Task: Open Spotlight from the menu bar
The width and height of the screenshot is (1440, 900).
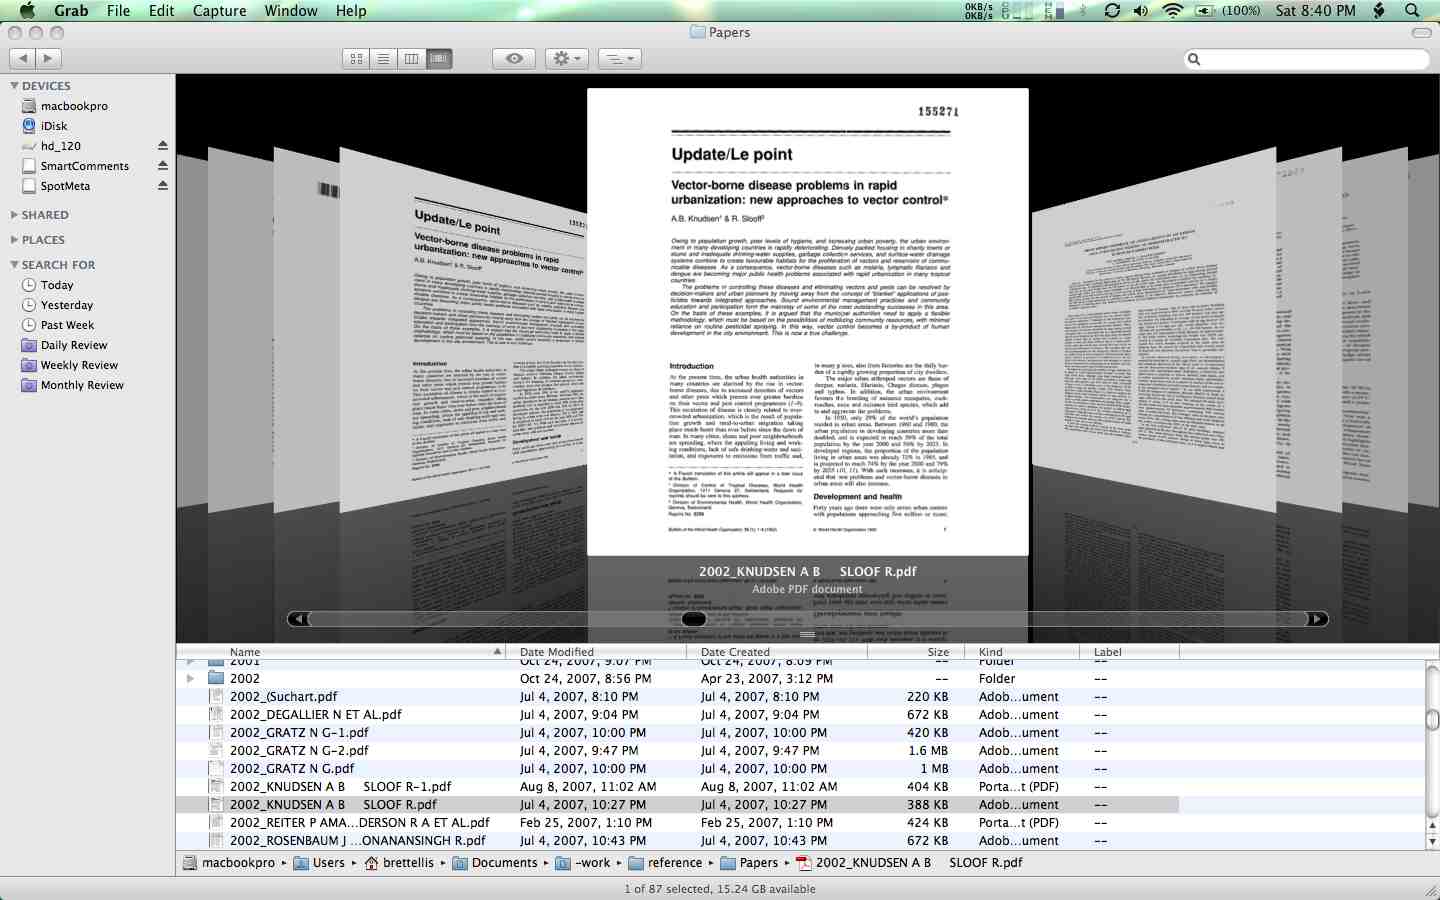Action: [1412, 11]
